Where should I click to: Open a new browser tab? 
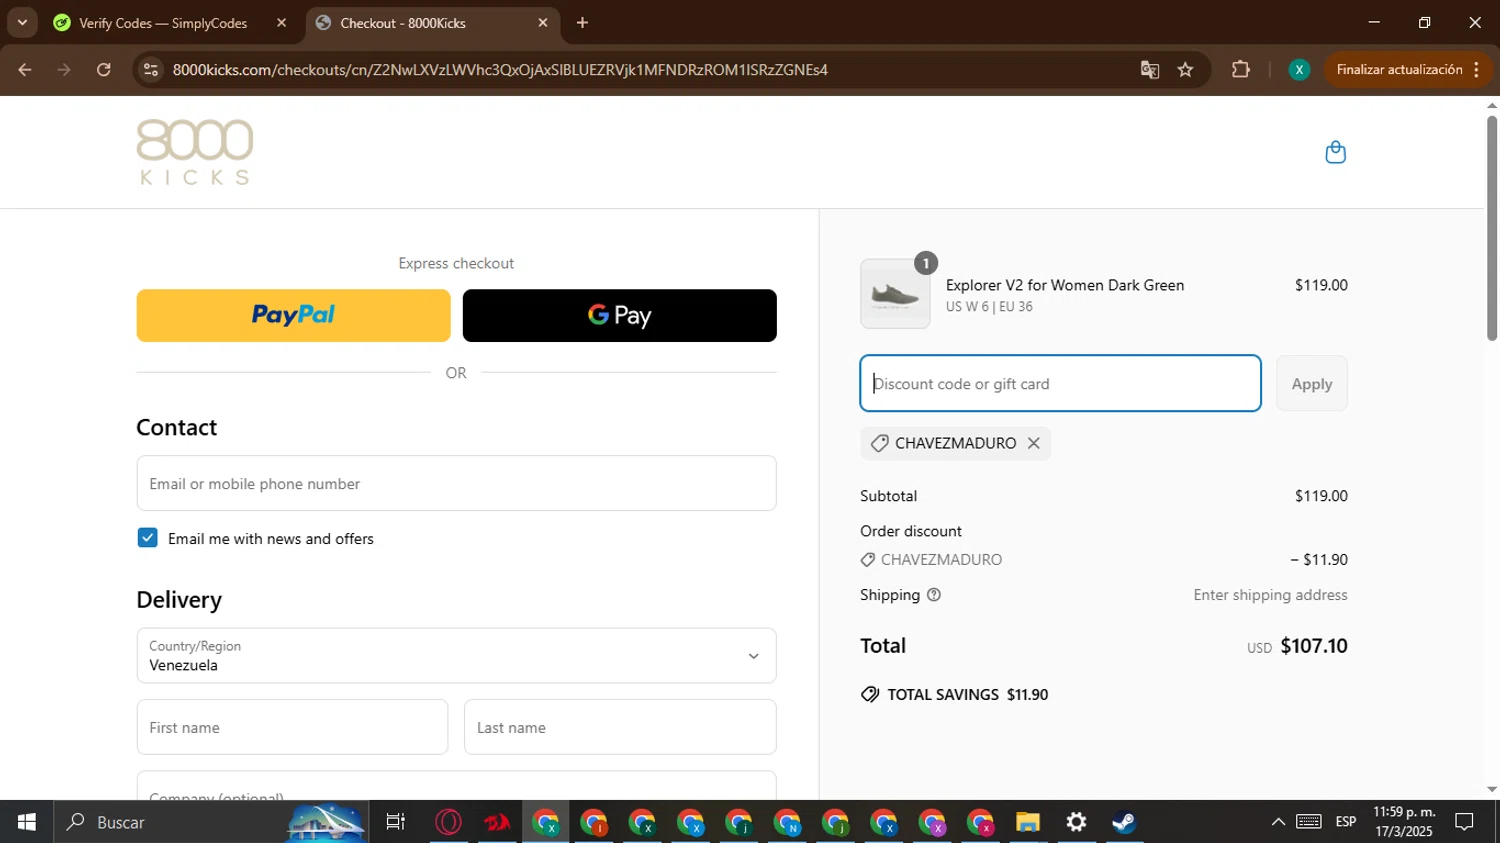coord(582,23)
